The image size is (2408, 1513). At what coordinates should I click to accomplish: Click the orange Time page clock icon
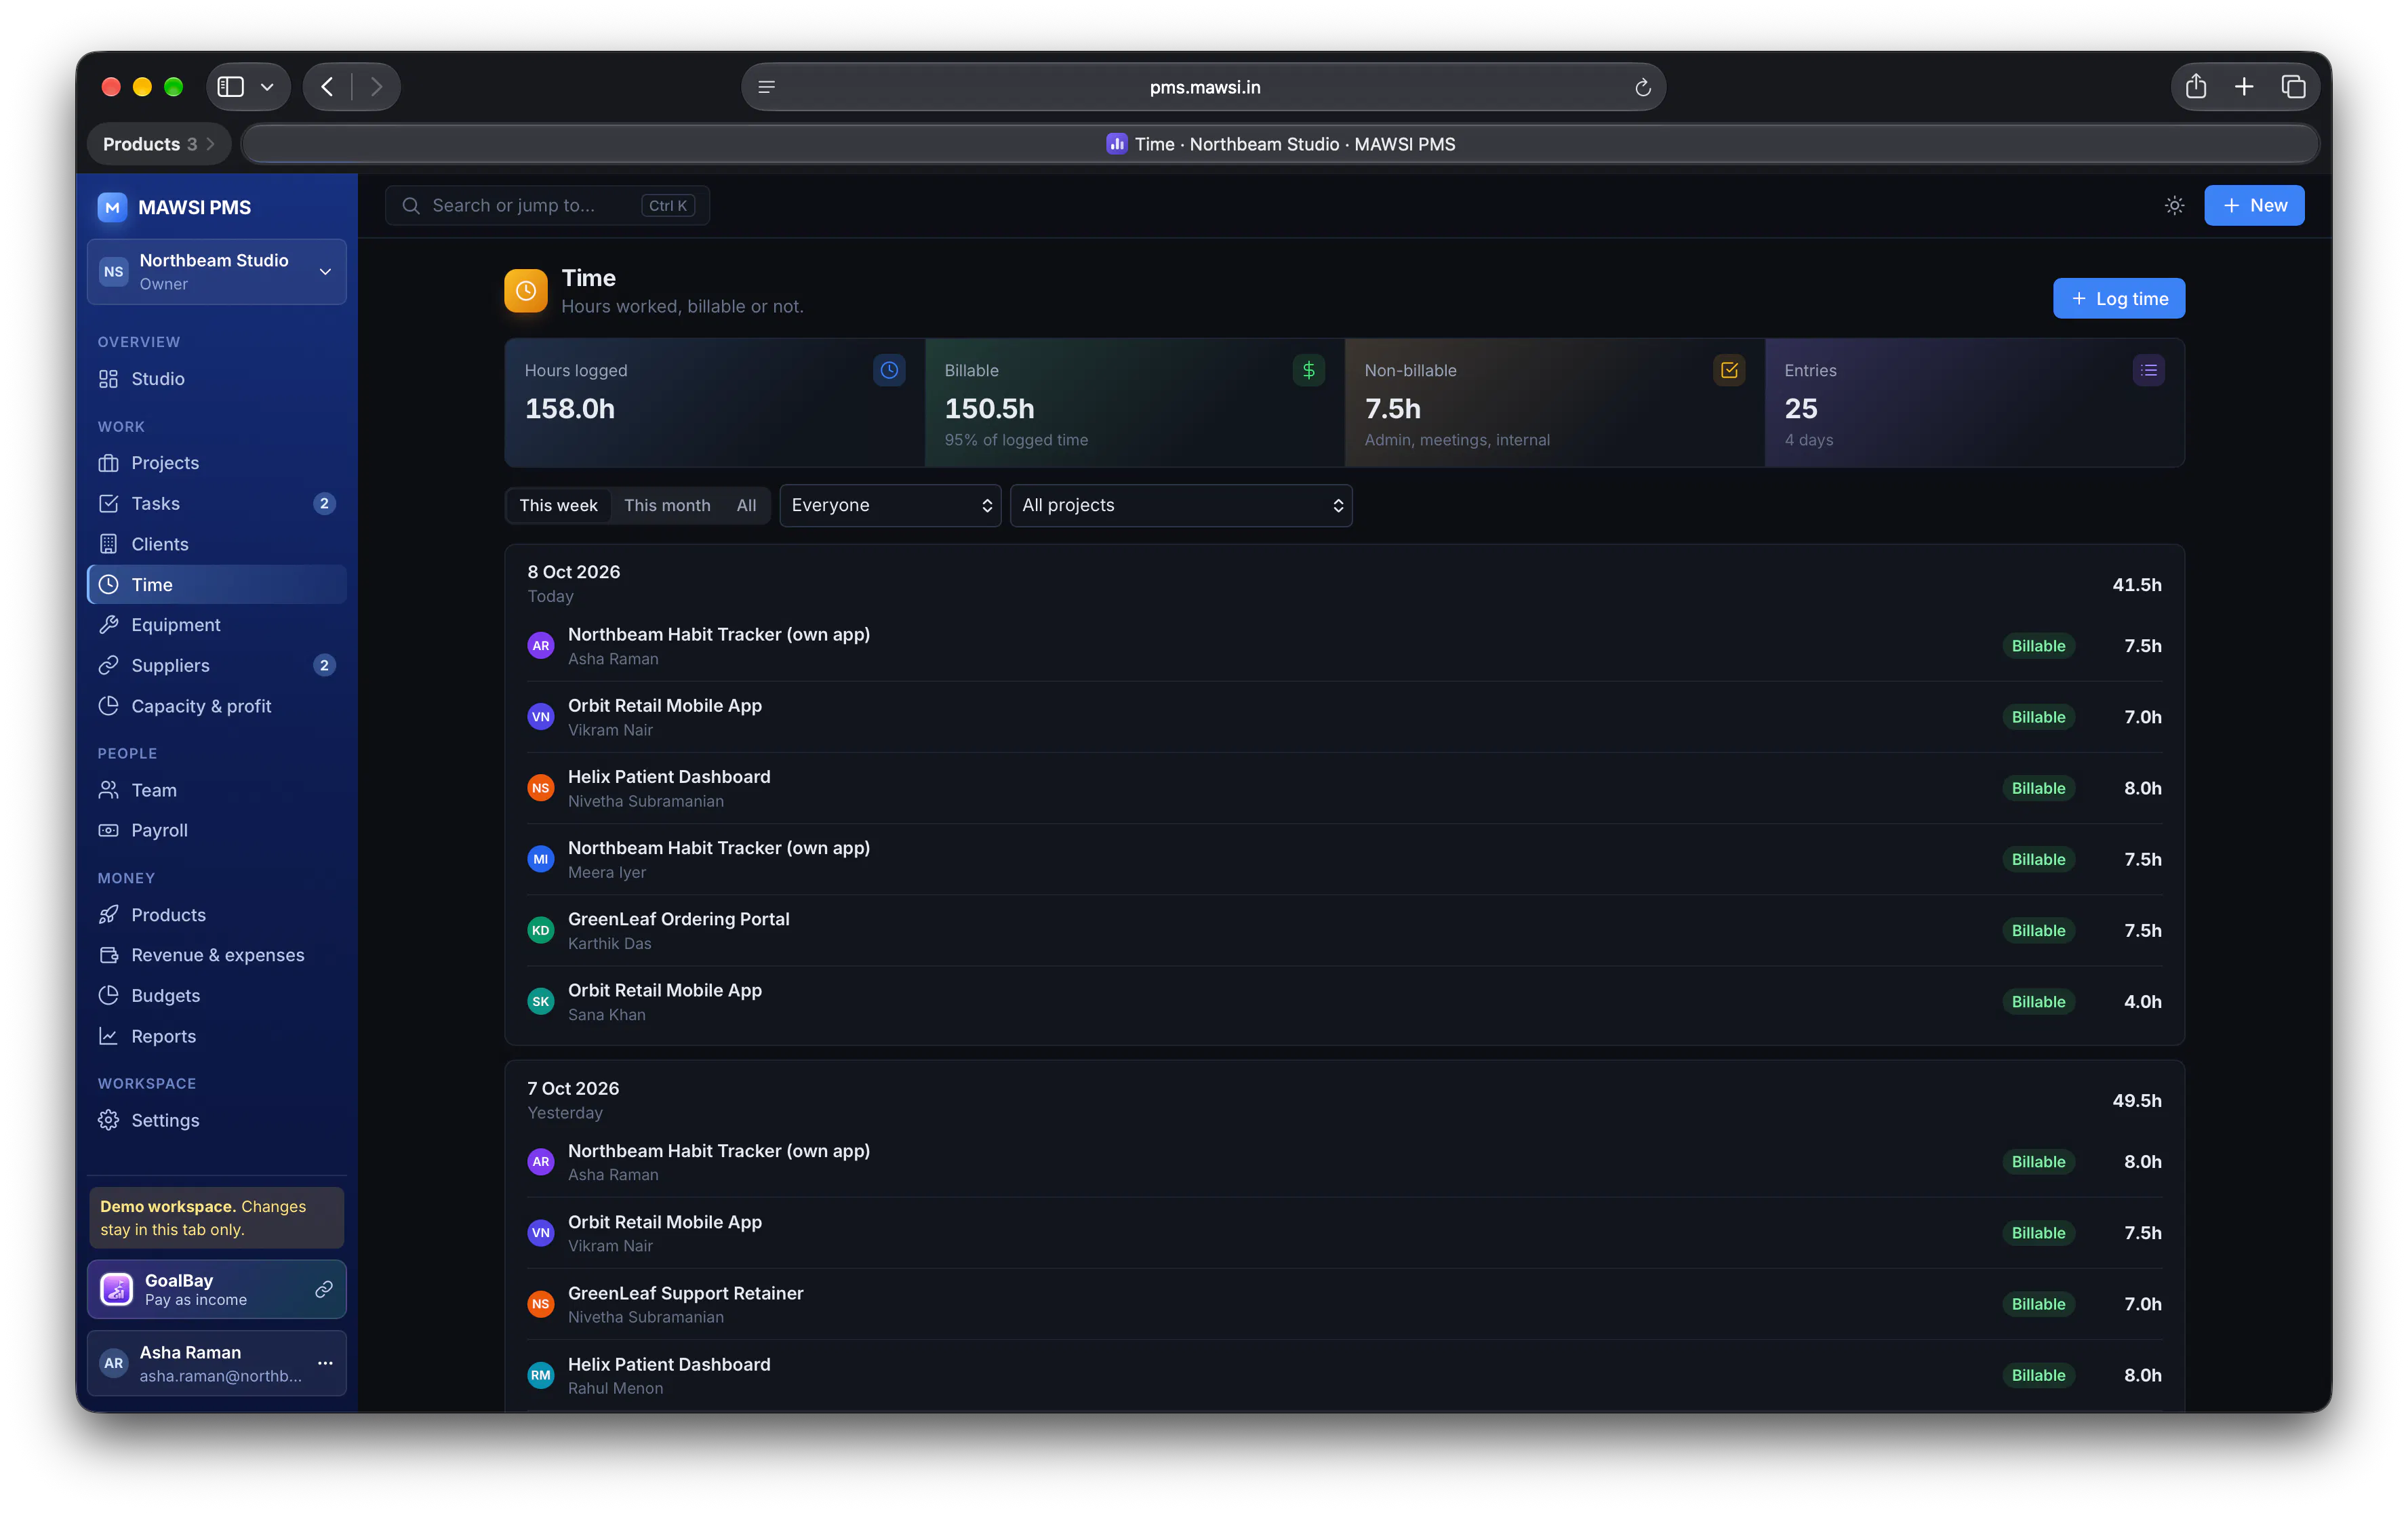point(526,290)
